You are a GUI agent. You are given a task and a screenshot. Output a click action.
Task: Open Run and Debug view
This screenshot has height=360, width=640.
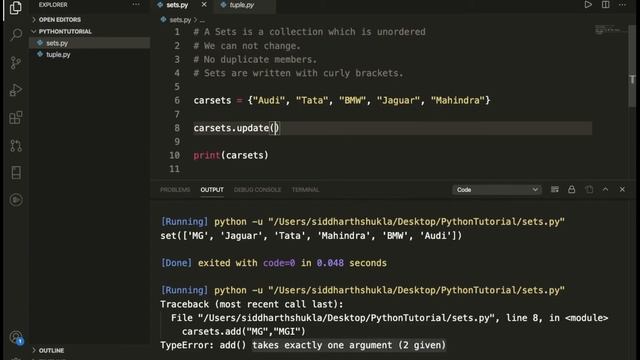16,90
